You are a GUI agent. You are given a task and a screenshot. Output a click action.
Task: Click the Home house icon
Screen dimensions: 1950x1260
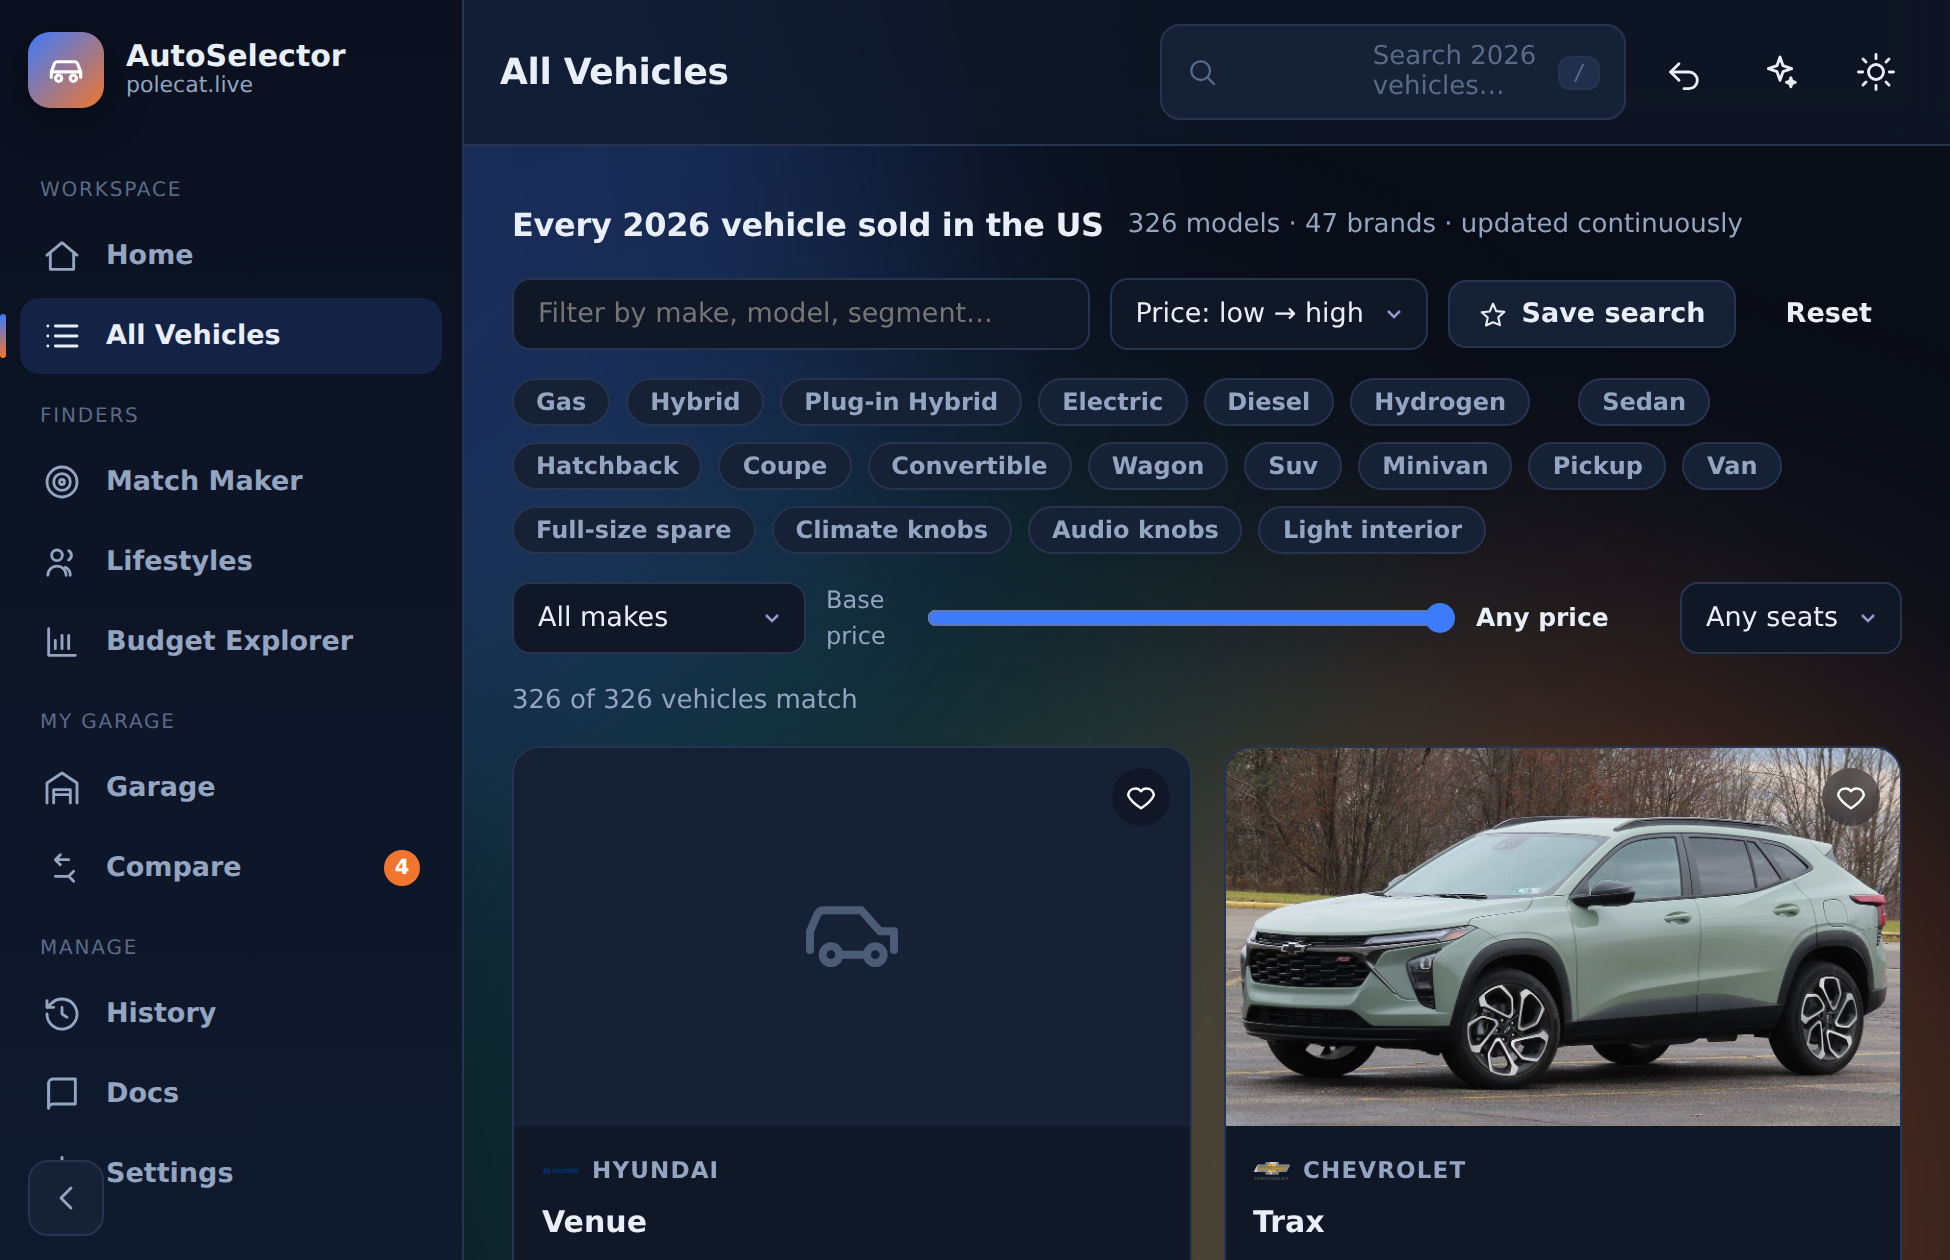point(62,255)
